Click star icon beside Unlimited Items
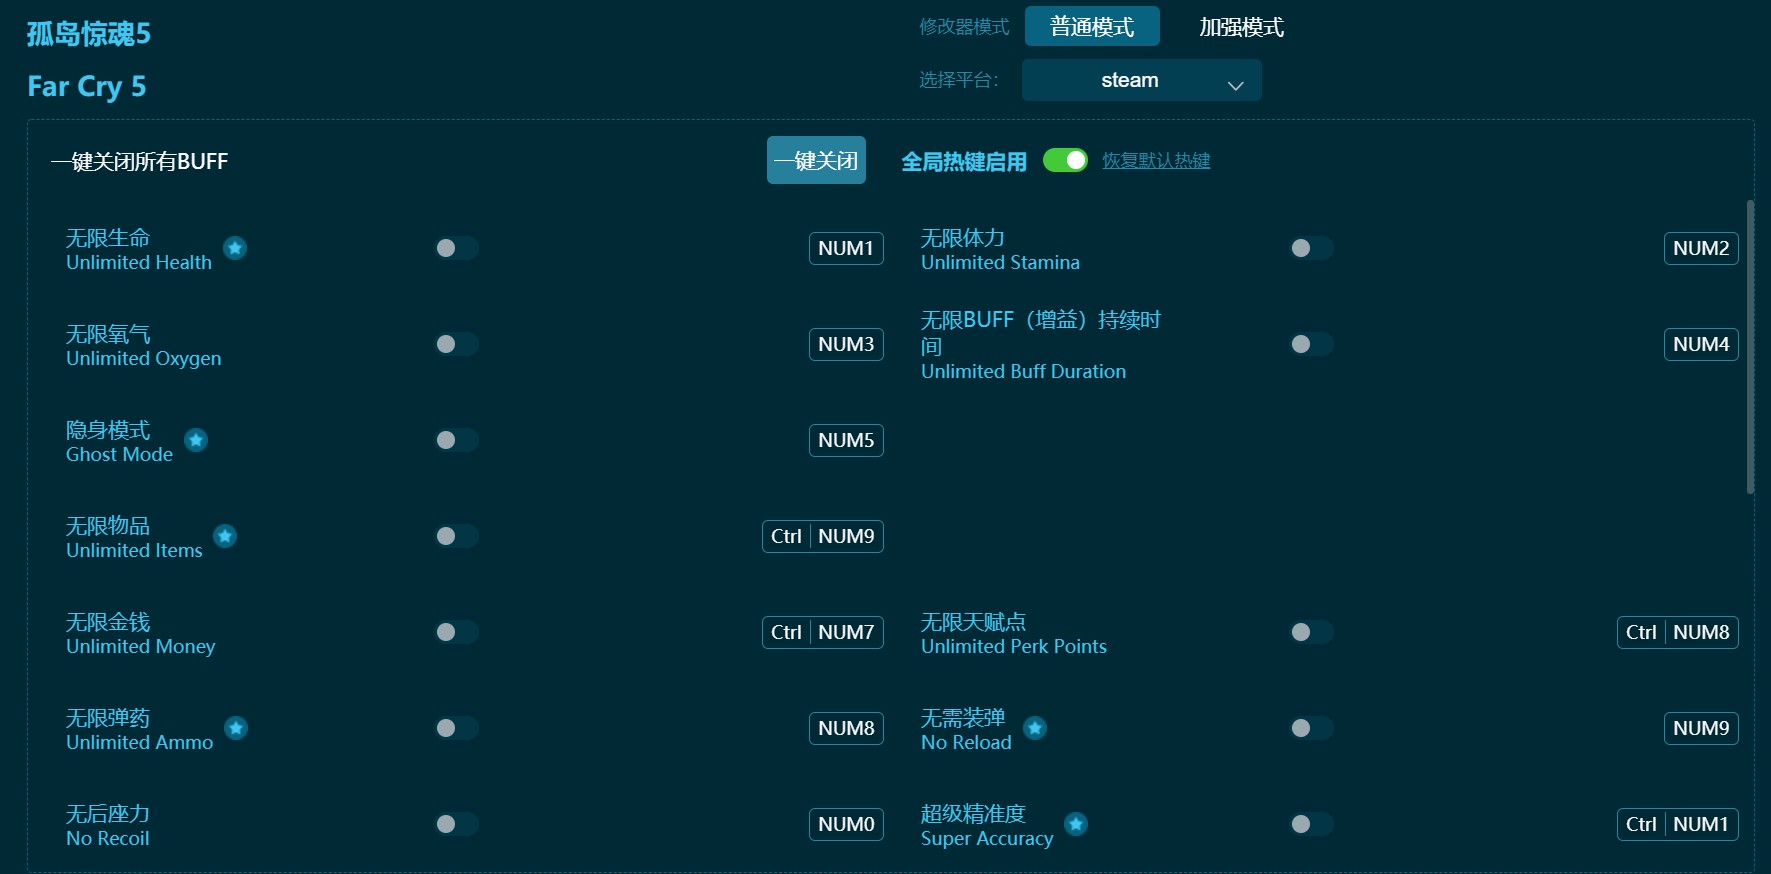This screenshot has width=1771, height=874. [225, 536]
